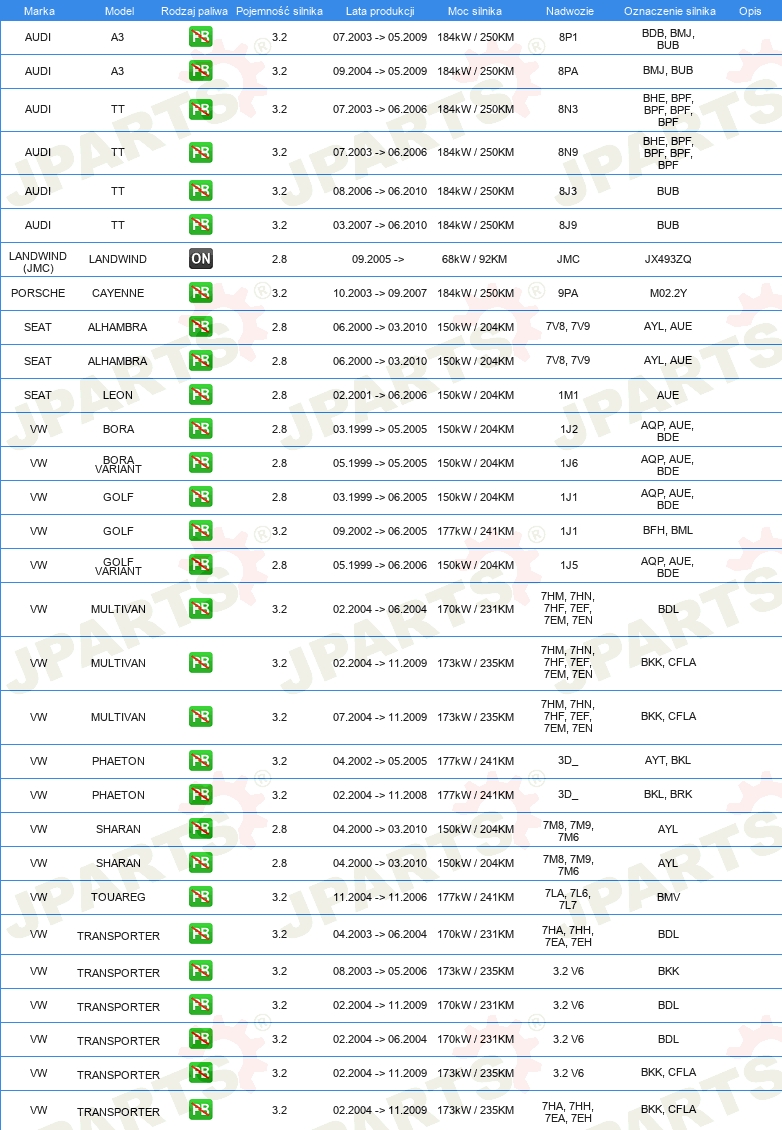Click engine codes AYT, BKL
The height and width of the screenshot is (1130, 782).
click(668, 760)
